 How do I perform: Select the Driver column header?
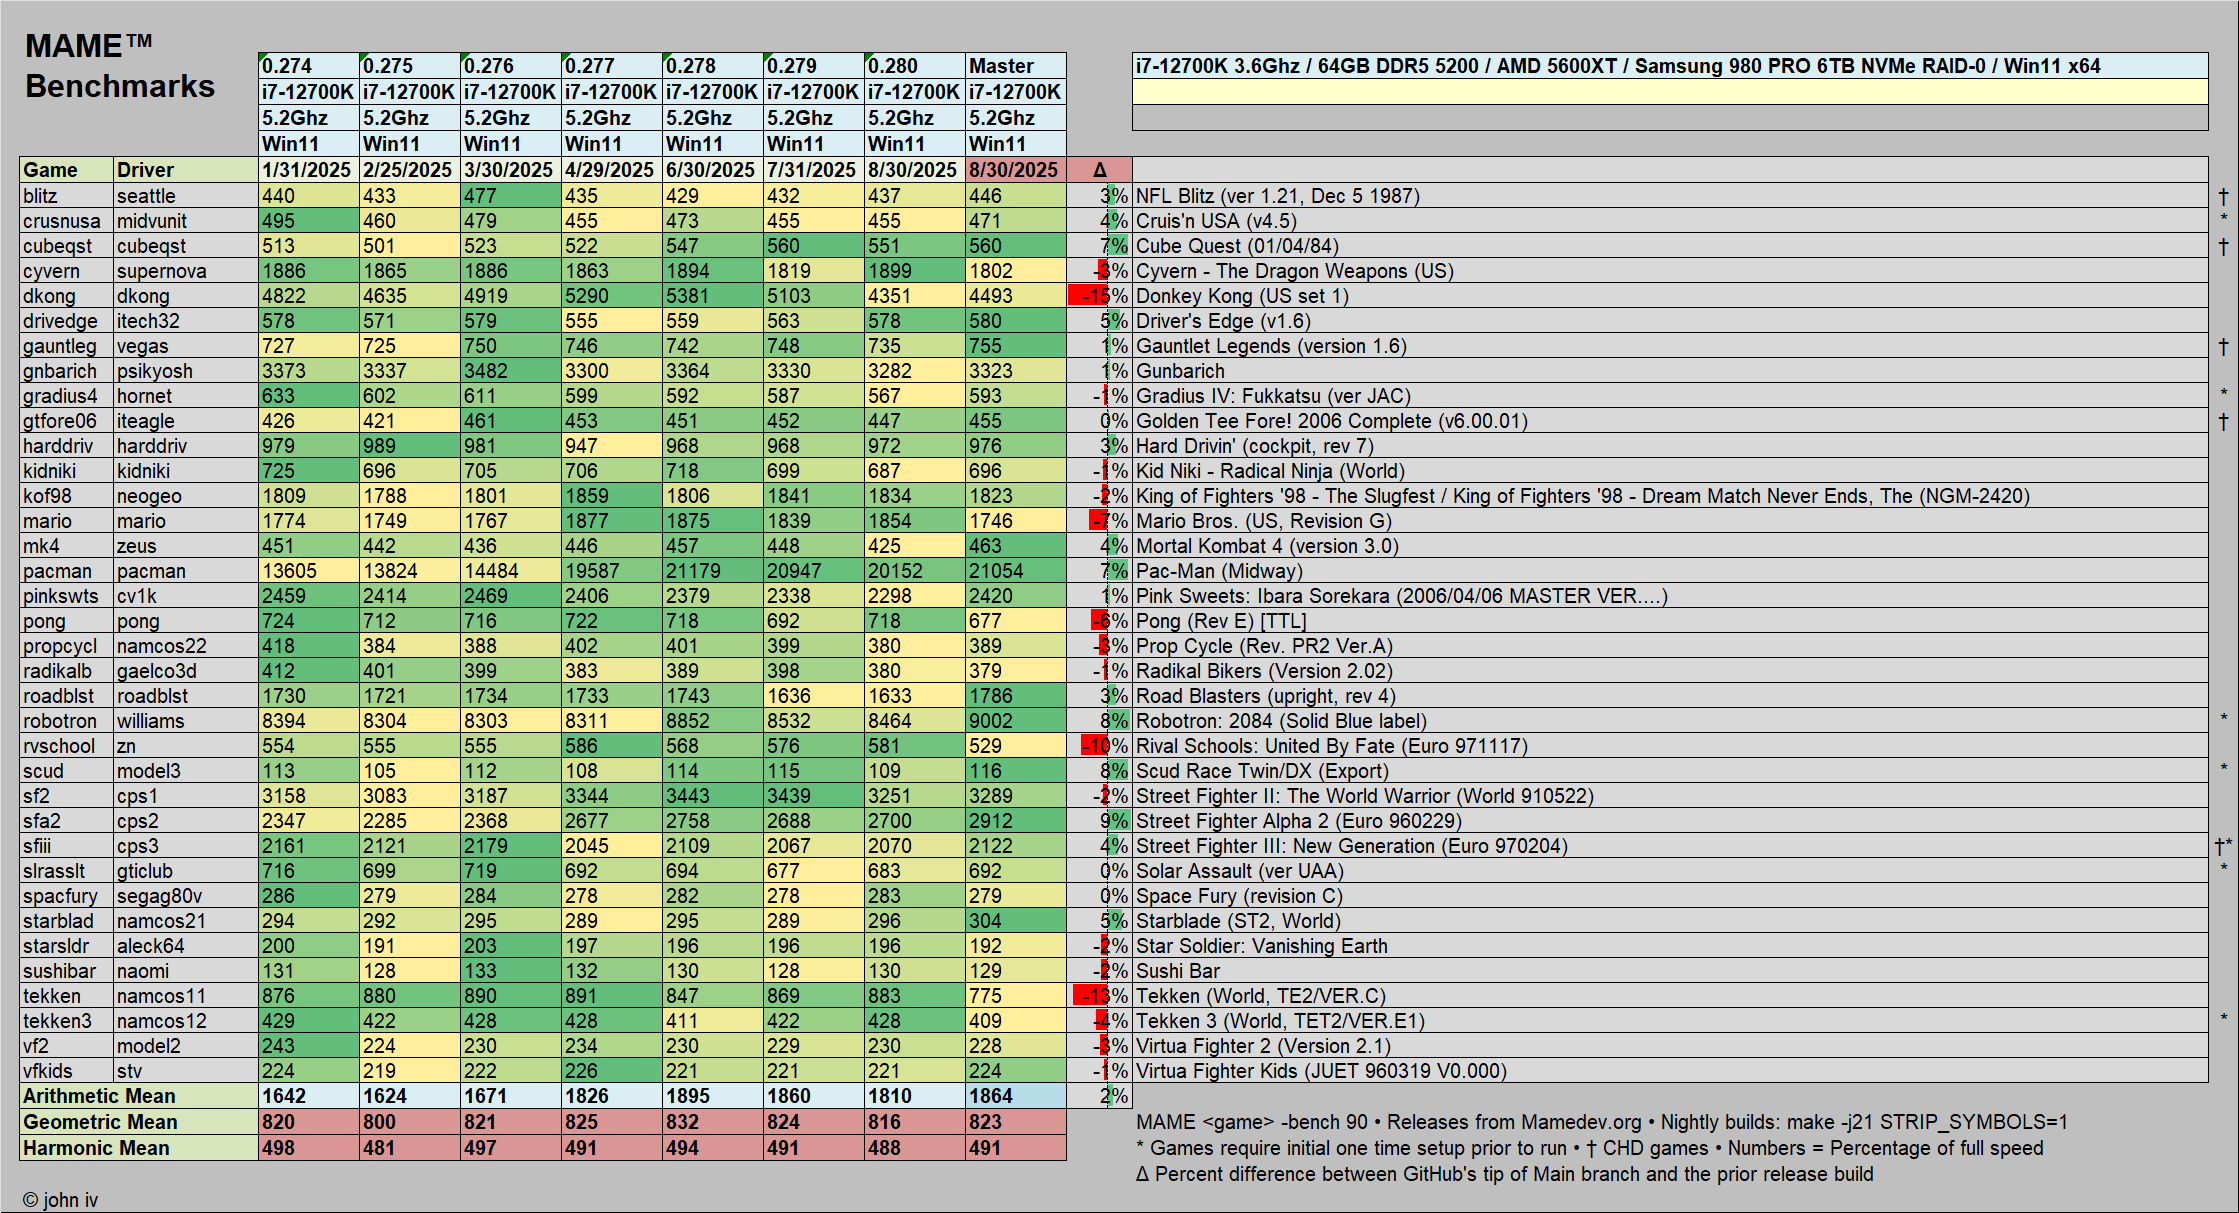coord(145,170)
